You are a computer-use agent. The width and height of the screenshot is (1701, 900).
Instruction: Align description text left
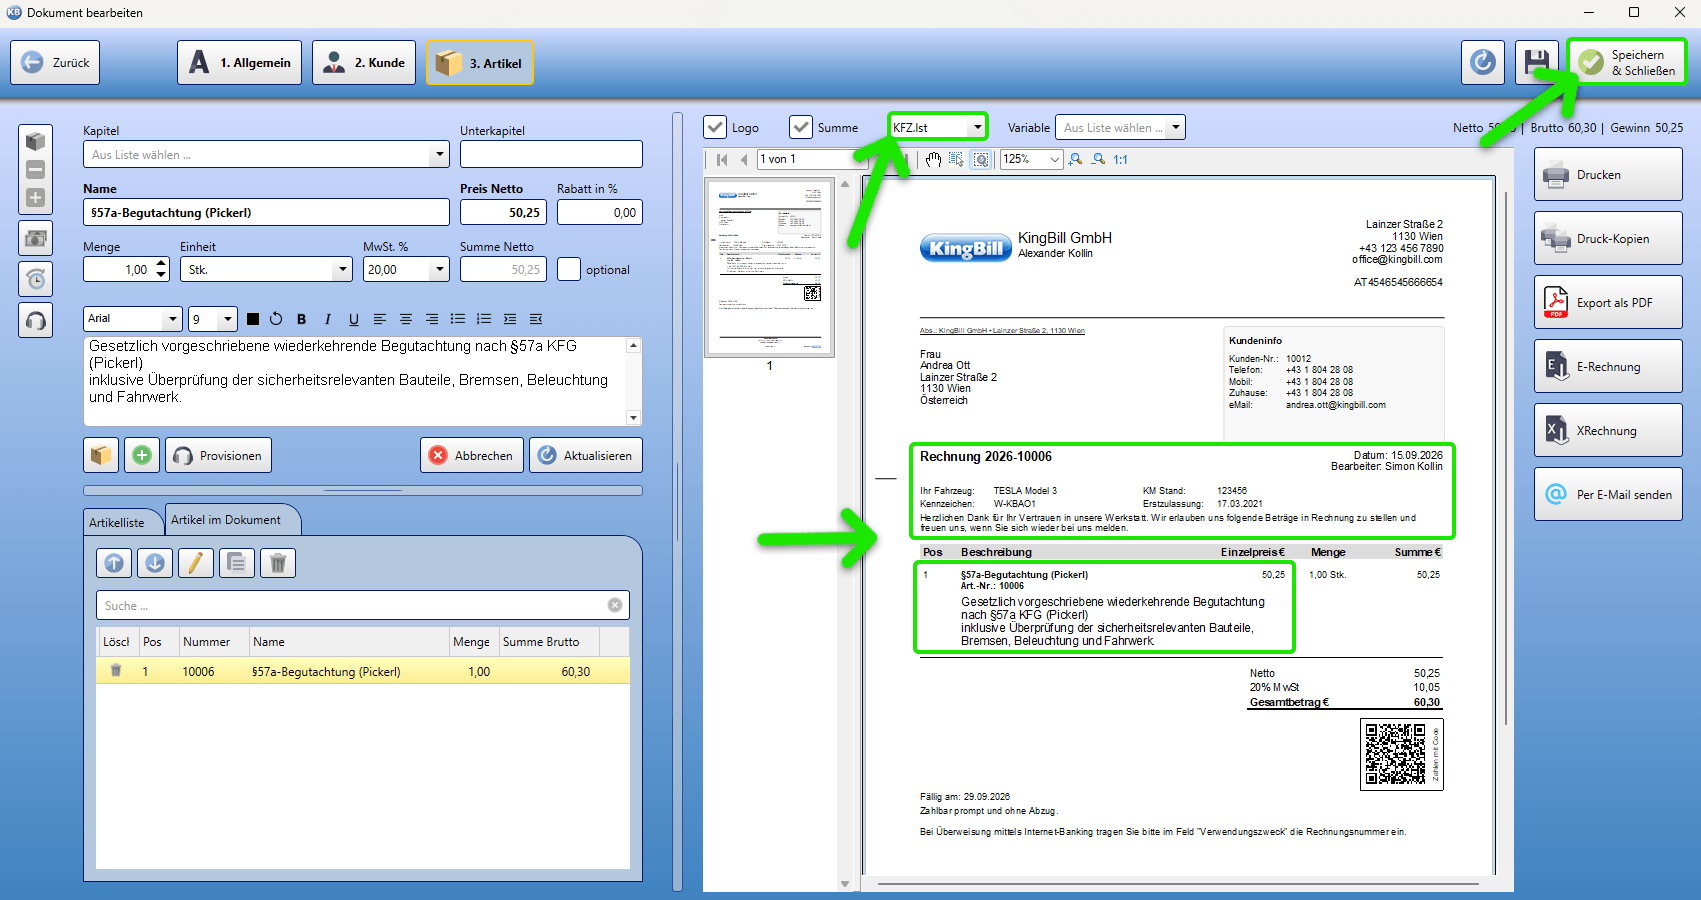380,319
